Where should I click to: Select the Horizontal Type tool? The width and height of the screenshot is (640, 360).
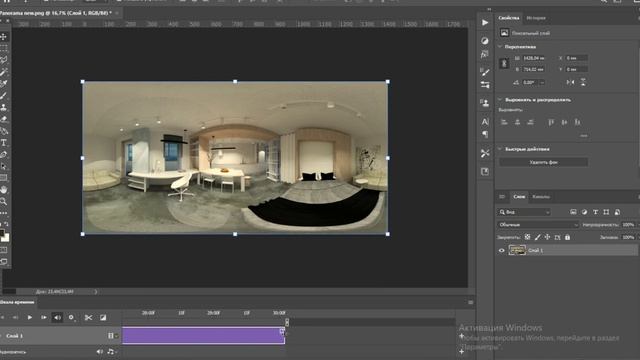tap(4, 143)
